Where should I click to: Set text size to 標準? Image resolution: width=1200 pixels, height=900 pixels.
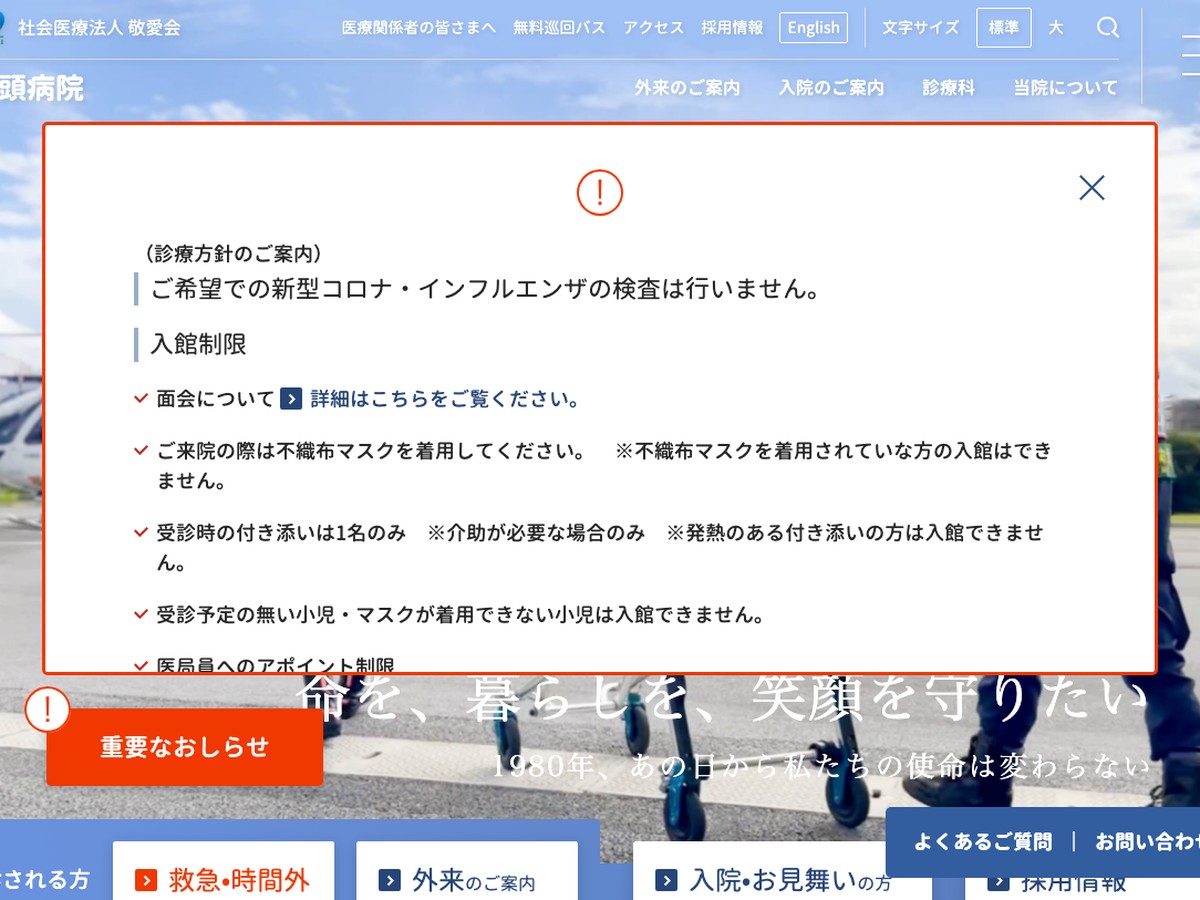1003,28
